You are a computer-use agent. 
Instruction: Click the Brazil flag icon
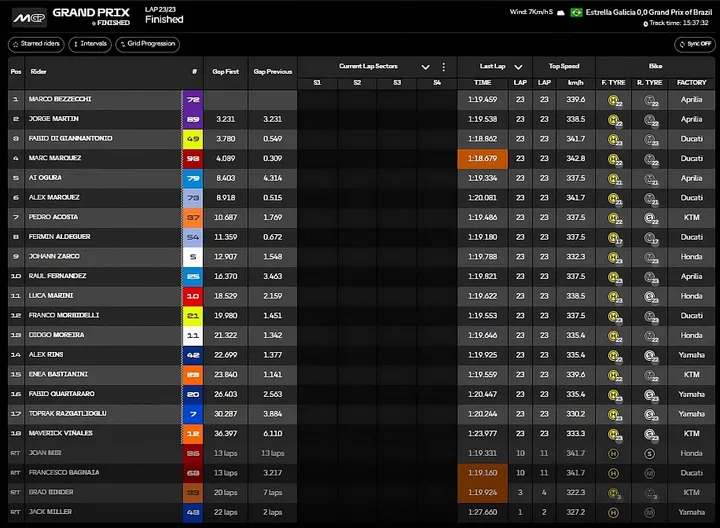(x=576, y=12)
